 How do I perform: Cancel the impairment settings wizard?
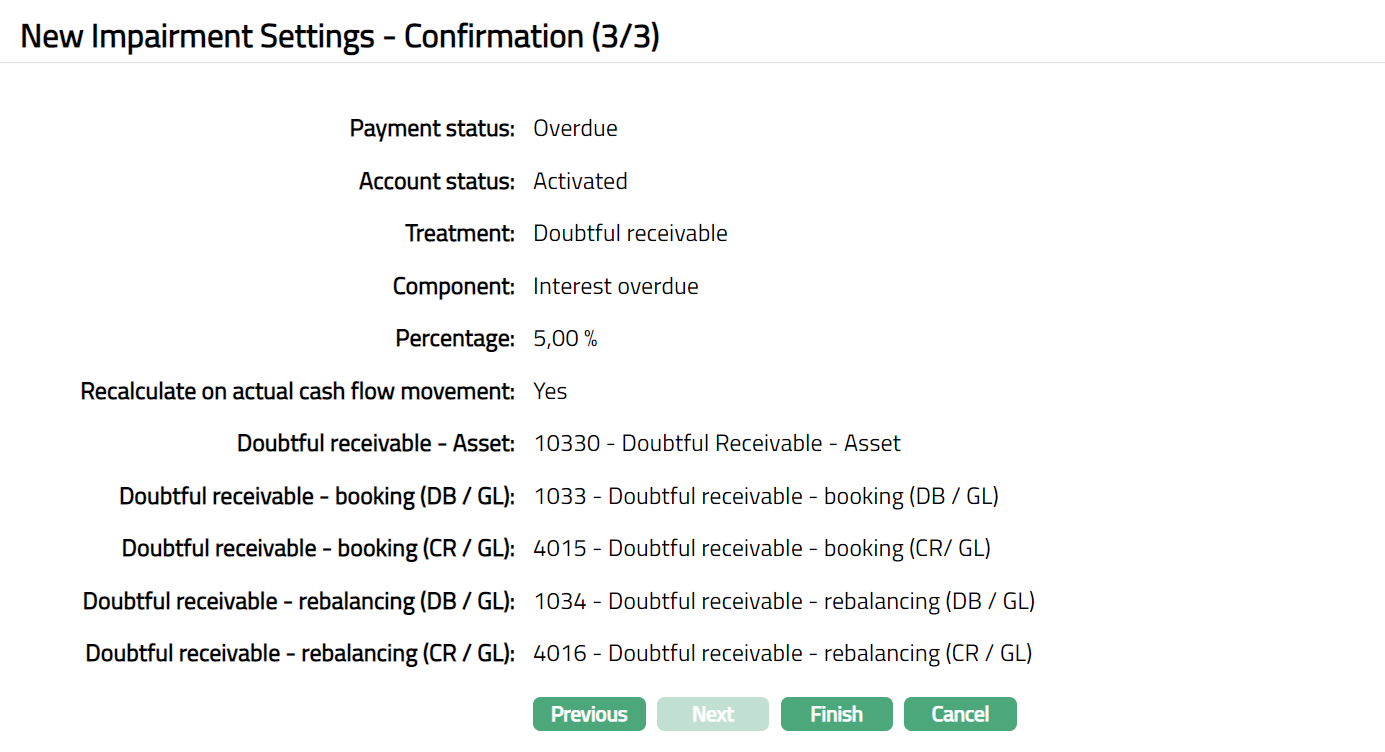[960, 714]
